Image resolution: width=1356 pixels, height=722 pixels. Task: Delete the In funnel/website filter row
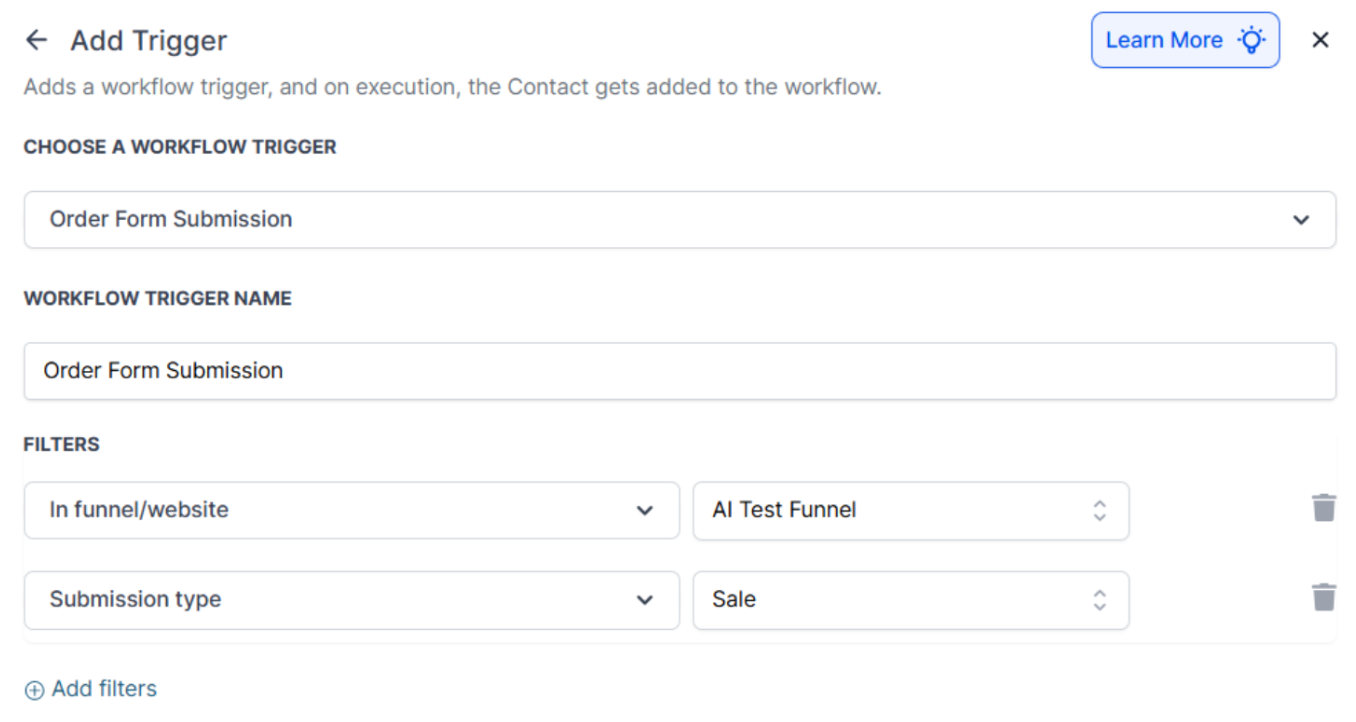point(1324,508)
